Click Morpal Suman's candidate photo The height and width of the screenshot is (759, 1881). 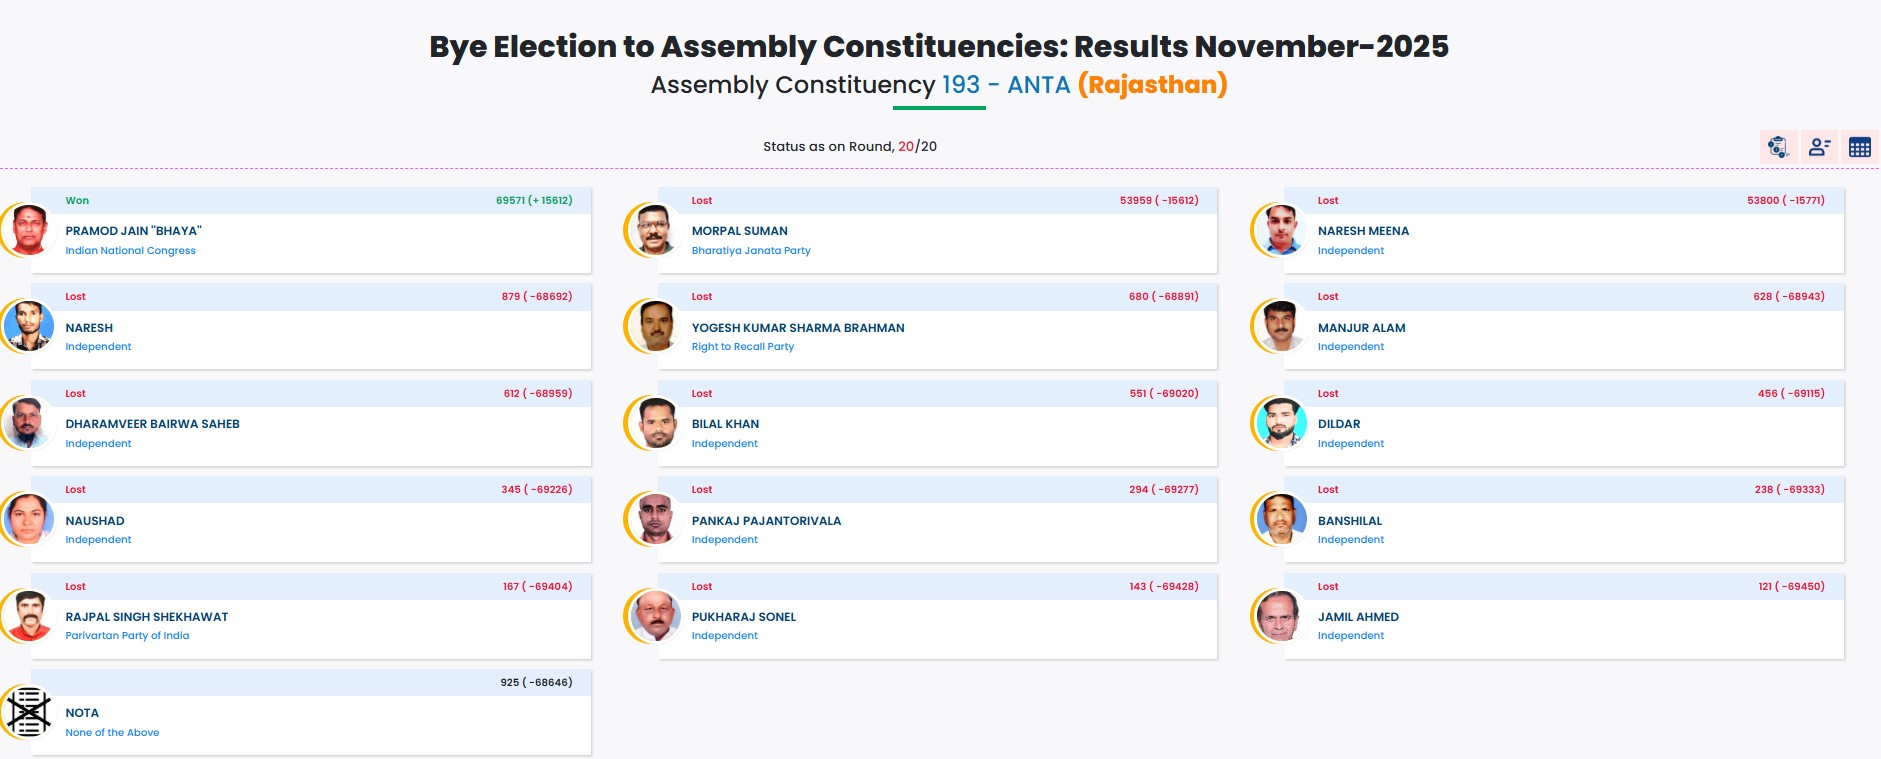pyautogui.click(x=655, y=230)
